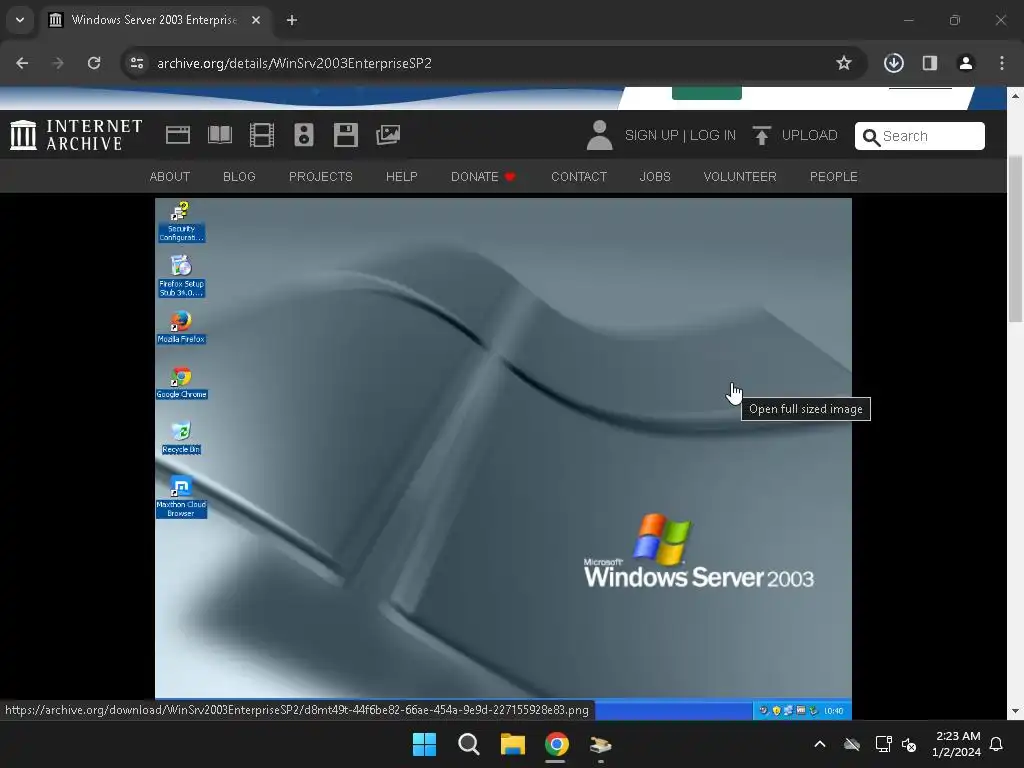Screen dimensions: 1024x768
Task: Open notification bell in system tray
Action: click(x=996, y=744)
